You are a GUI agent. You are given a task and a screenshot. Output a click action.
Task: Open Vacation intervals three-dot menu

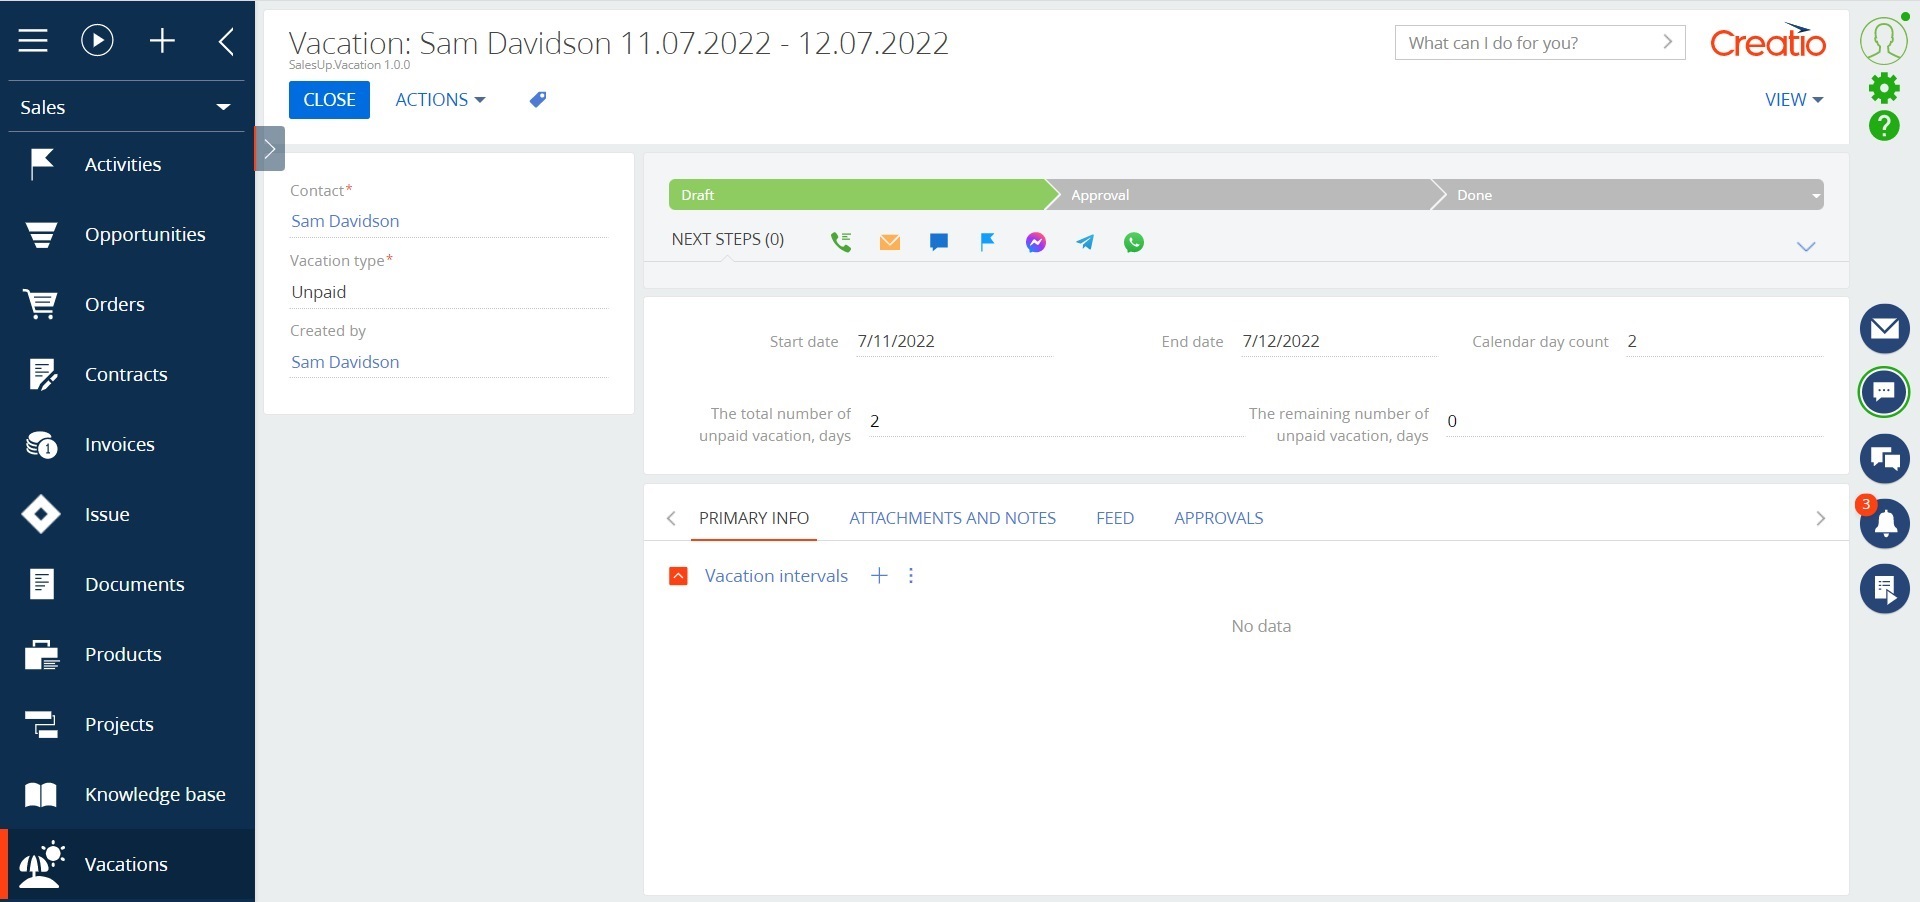click(x=911, y=575)
